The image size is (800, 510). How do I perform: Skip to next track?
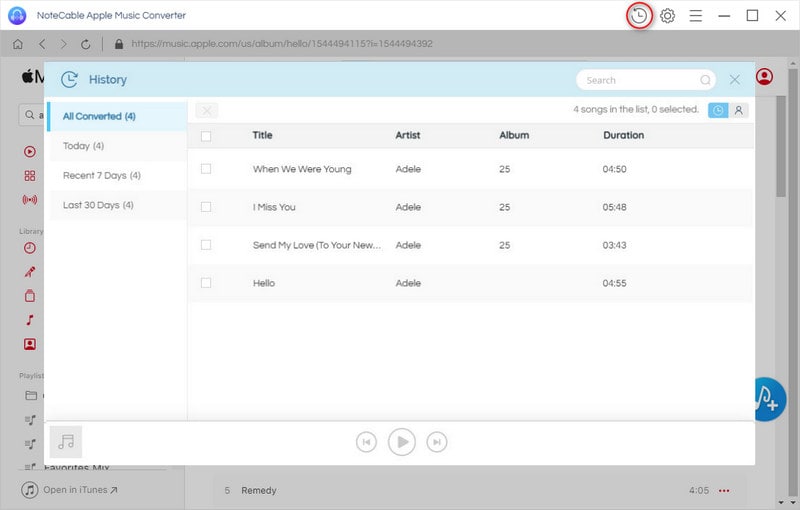click(437, 442)
